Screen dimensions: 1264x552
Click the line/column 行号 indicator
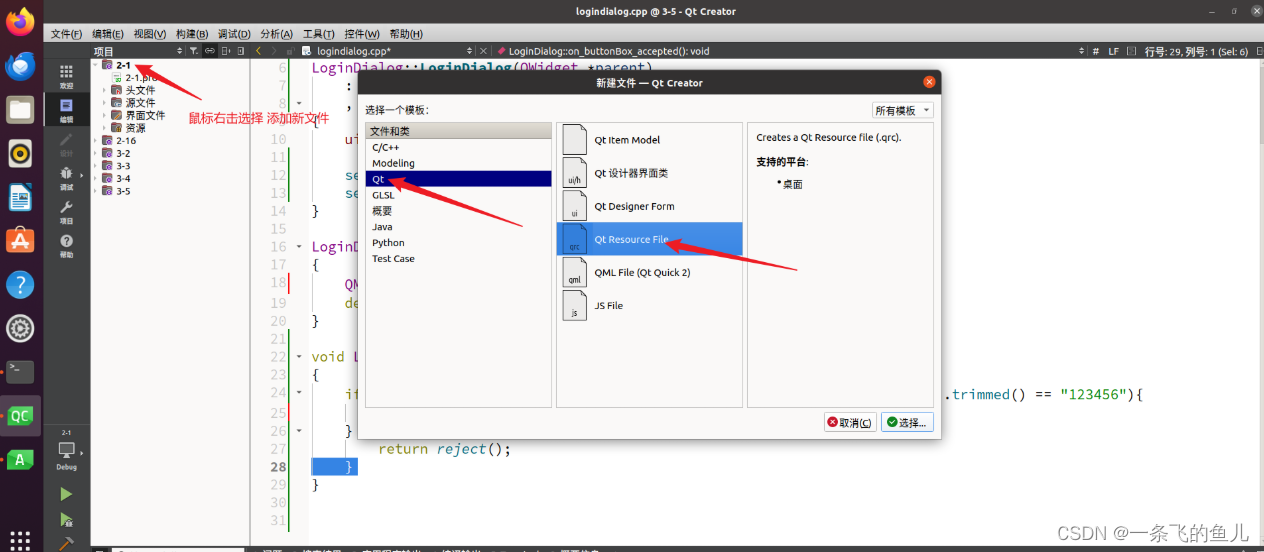[1197, 50]
